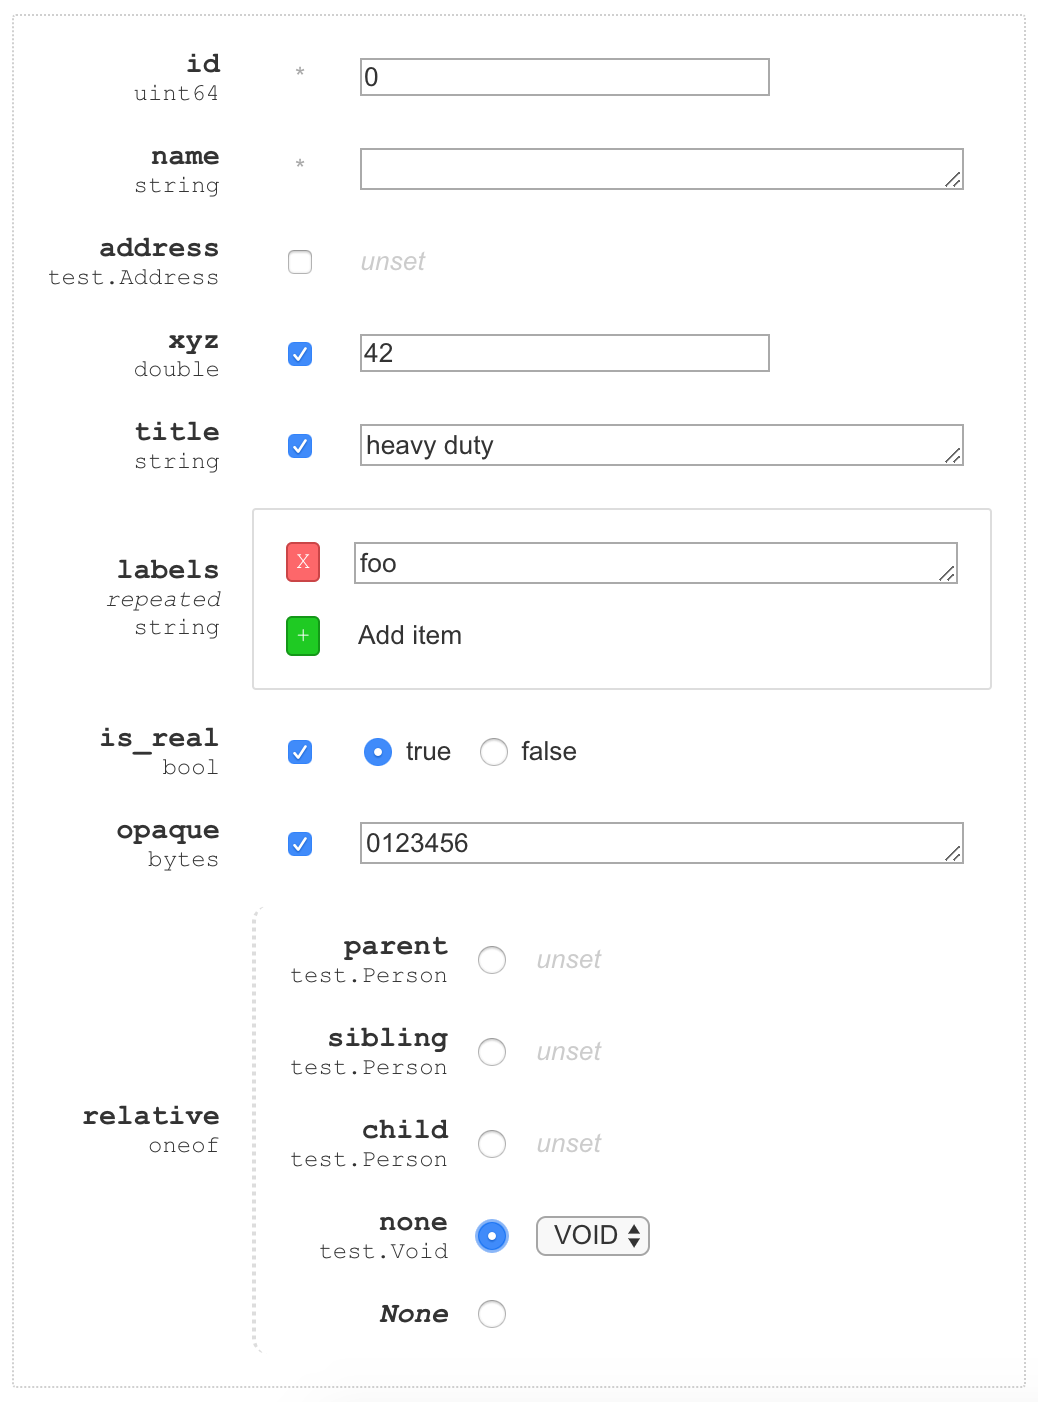This screenshot has height=1402, width=1038.
Task: Choose sibling as the relative
Action: pos(491,1051)
